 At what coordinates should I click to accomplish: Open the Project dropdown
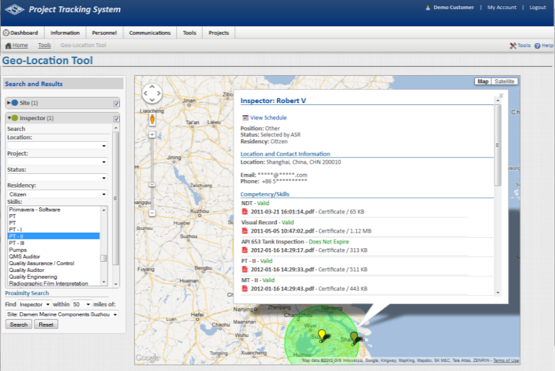[x=57, y=162]
